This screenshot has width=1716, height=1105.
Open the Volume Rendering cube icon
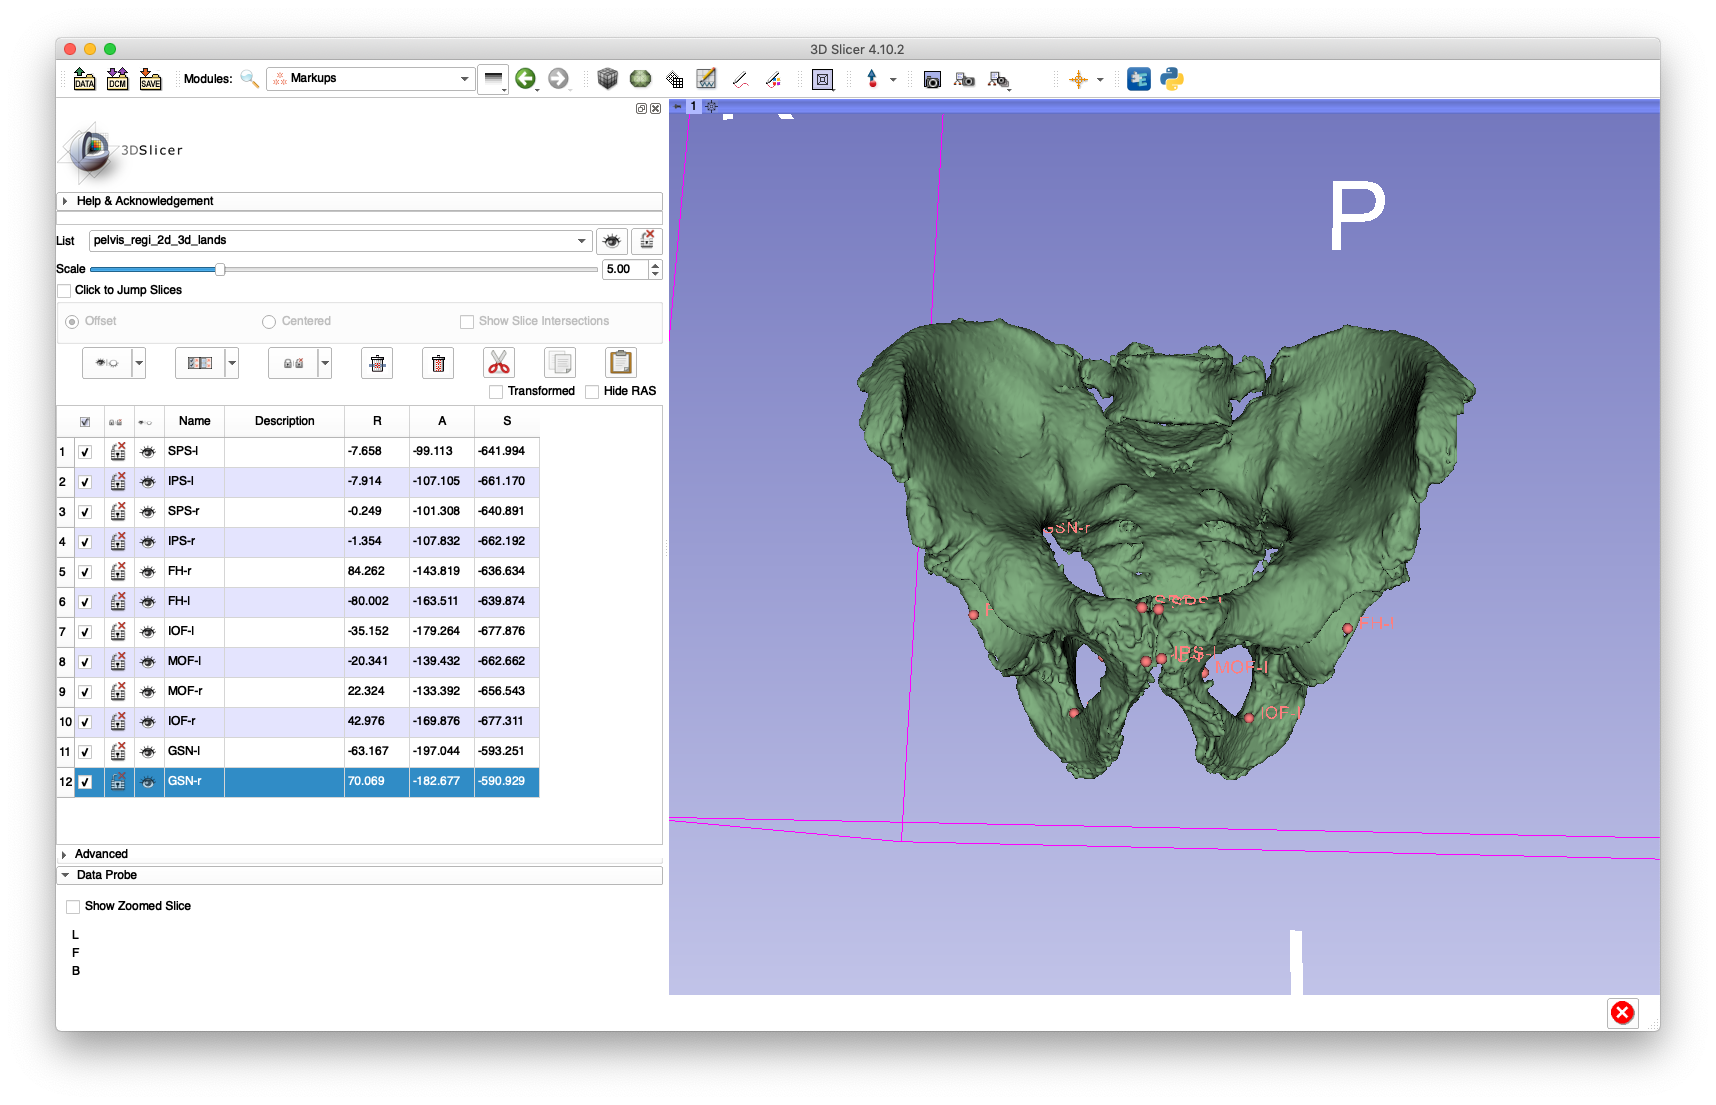(607, 79)
